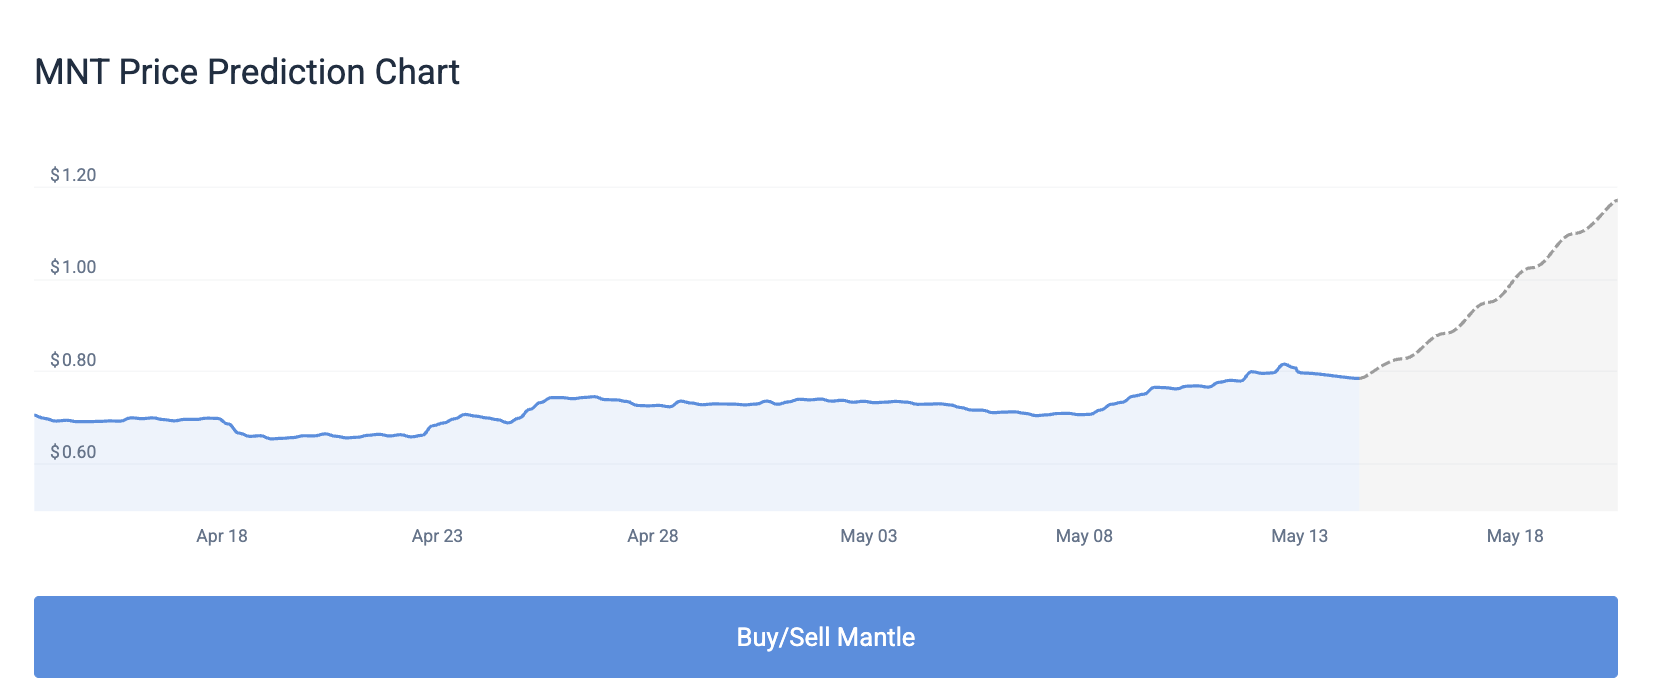Select the May 13 date label

1299,536
